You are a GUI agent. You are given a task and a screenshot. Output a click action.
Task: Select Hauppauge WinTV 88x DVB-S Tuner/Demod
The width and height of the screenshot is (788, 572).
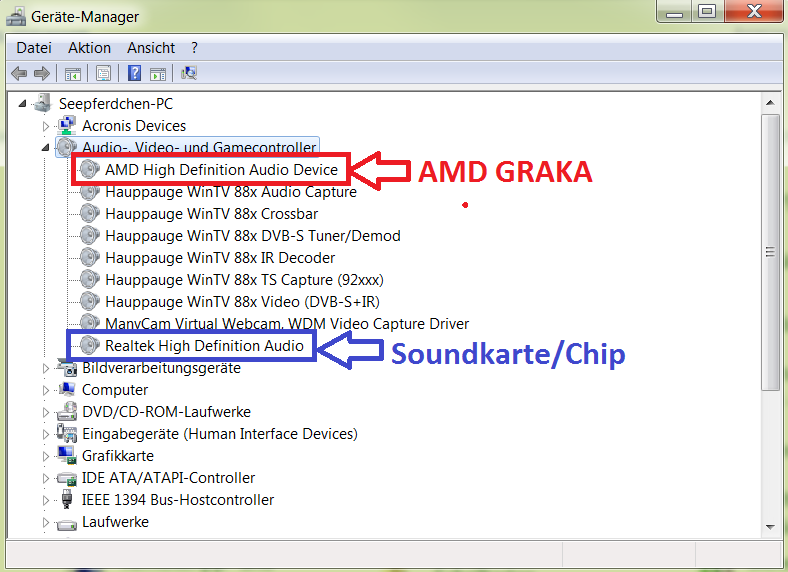pyautogui.click(x=253, y=236)
